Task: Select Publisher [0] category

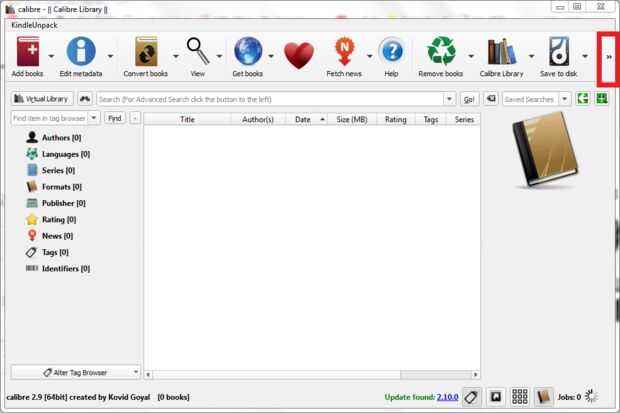Action: (x=56, y=203)
